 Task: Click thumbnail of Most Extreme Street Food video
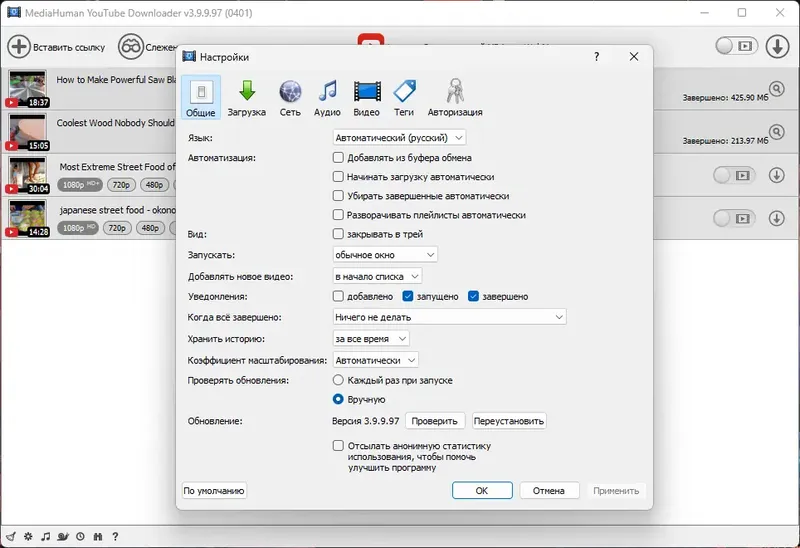click(28, 175)
